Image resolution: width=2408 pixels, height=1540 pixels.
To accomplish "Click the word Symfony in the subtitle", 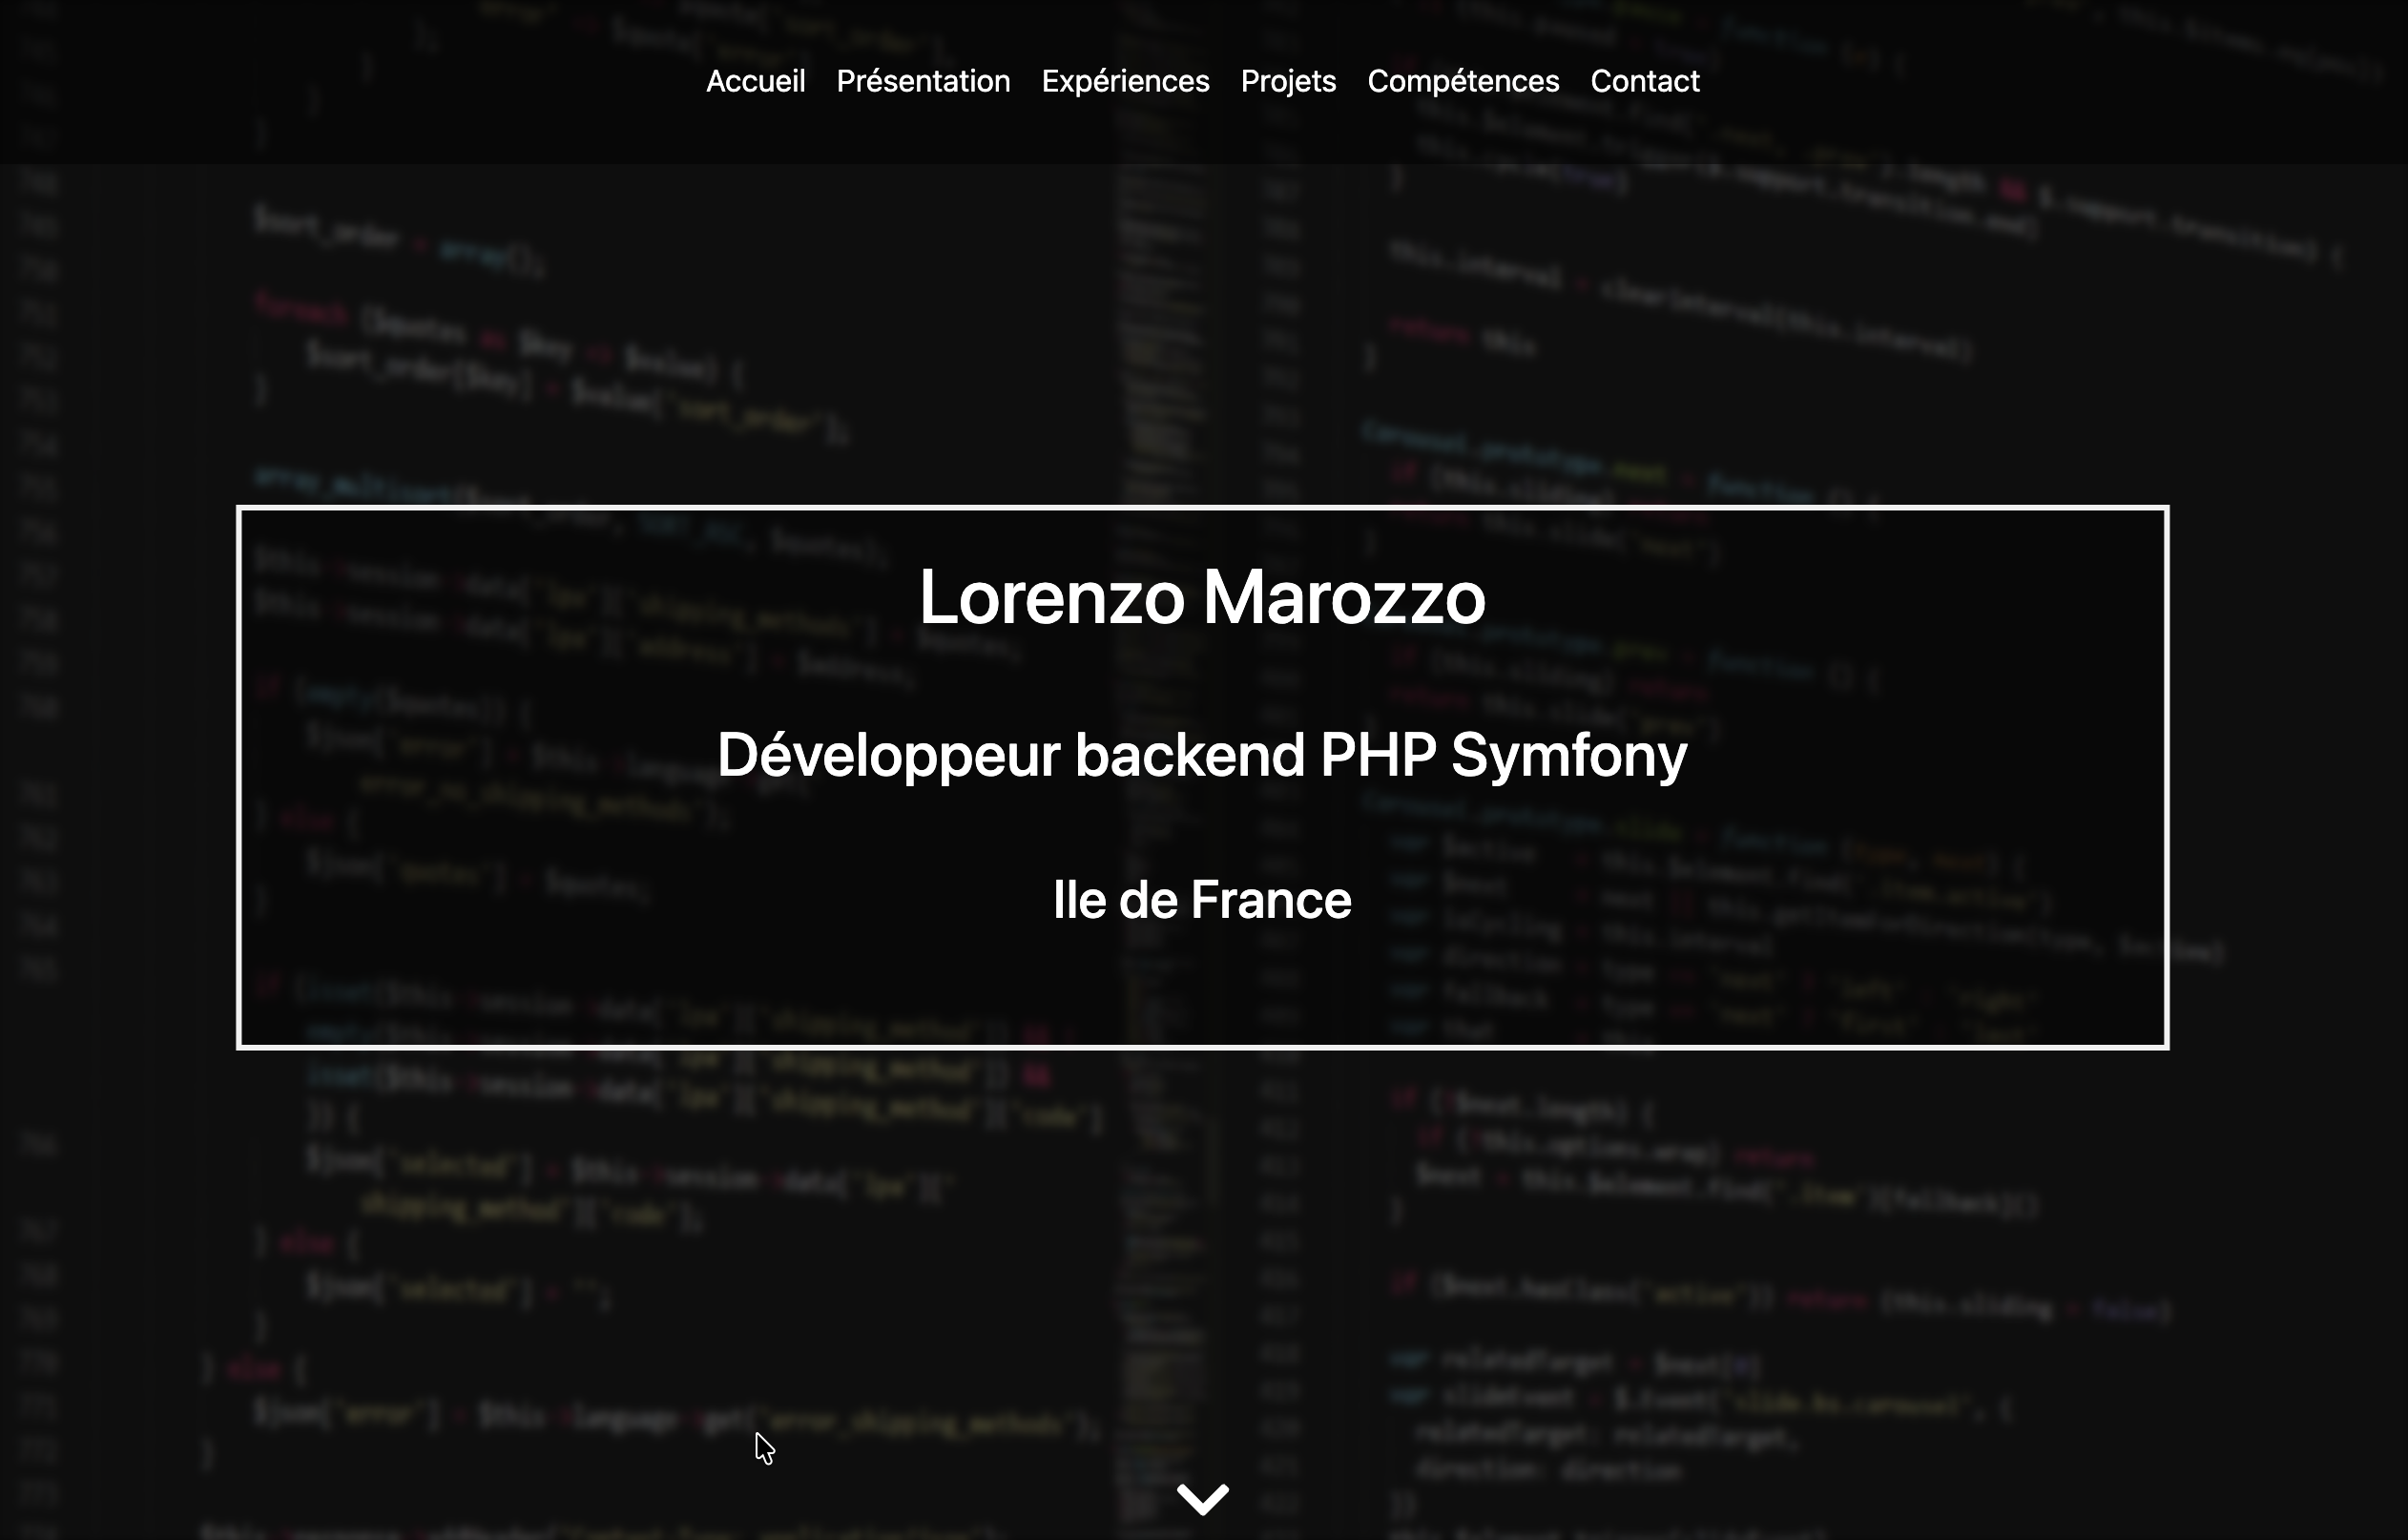I will 1568,755.
